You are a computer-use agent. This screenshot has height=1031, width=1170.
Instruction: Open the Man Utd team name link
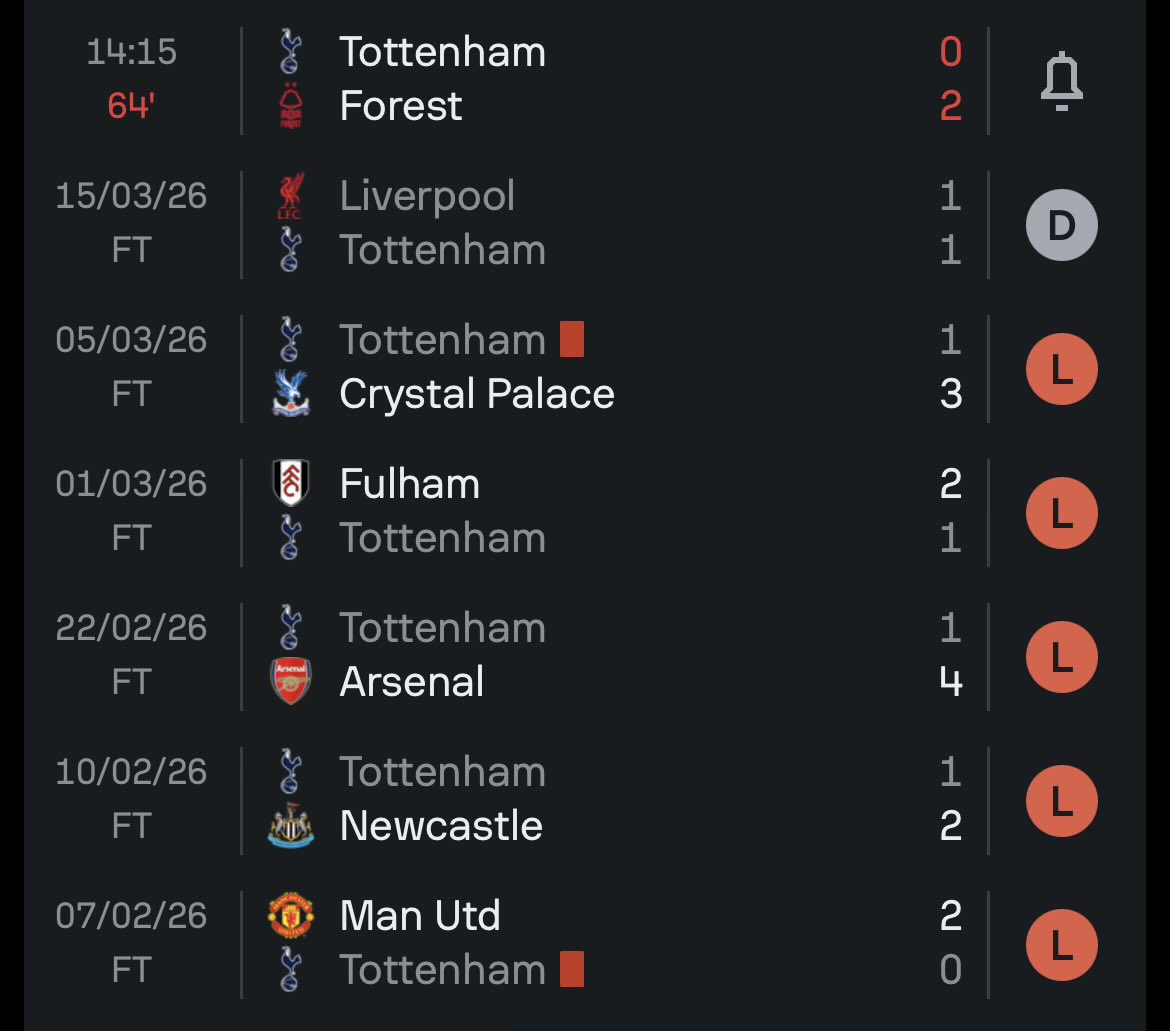[x=420, y=916]
